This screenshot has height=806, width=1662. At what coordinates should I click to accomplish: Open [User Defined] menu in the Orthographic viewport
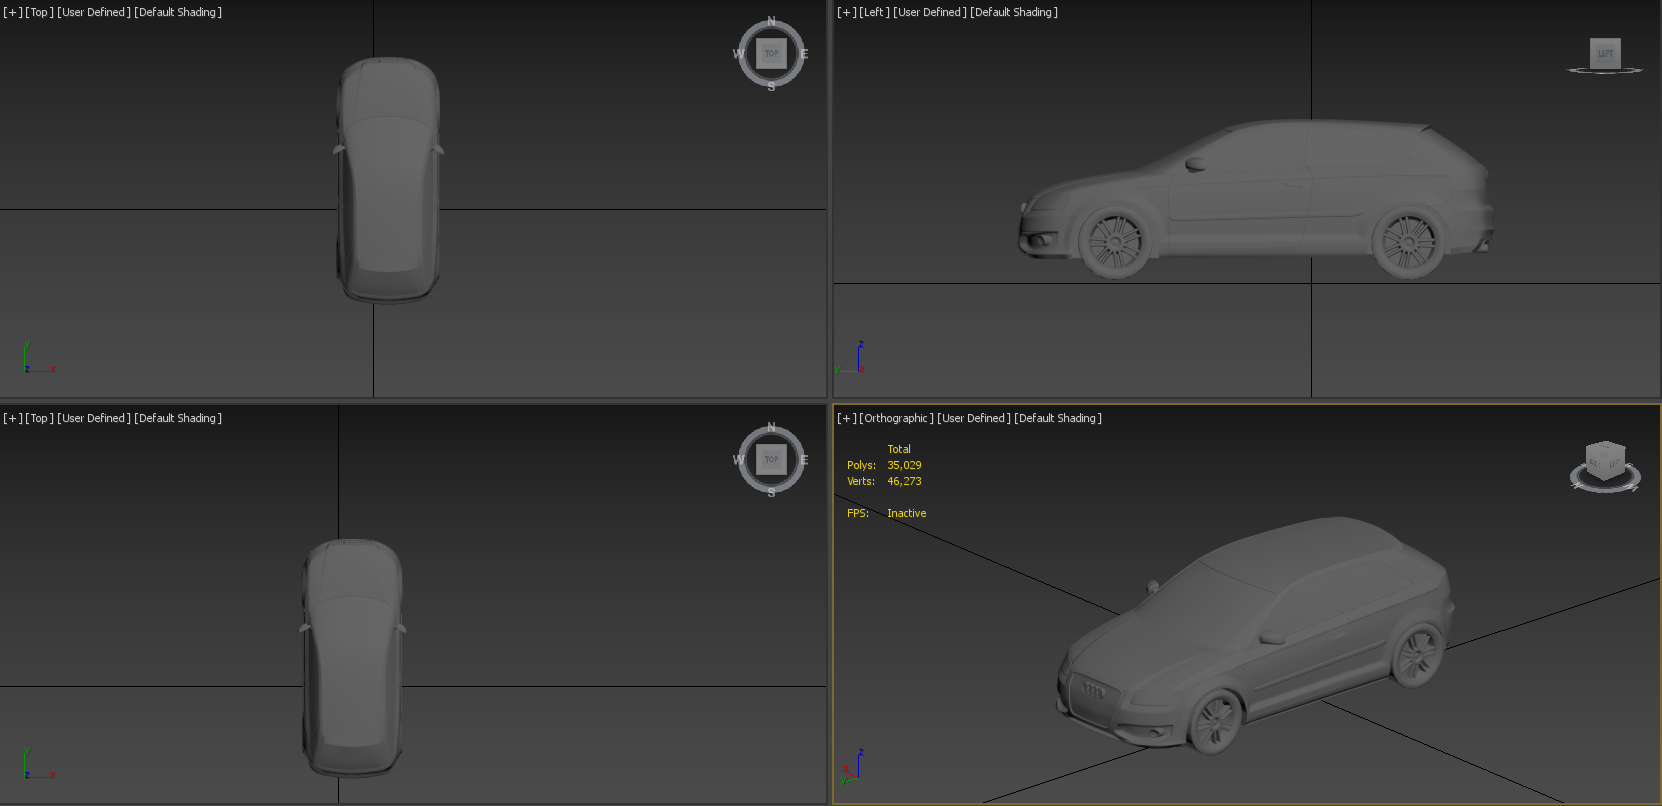point(974,419)
